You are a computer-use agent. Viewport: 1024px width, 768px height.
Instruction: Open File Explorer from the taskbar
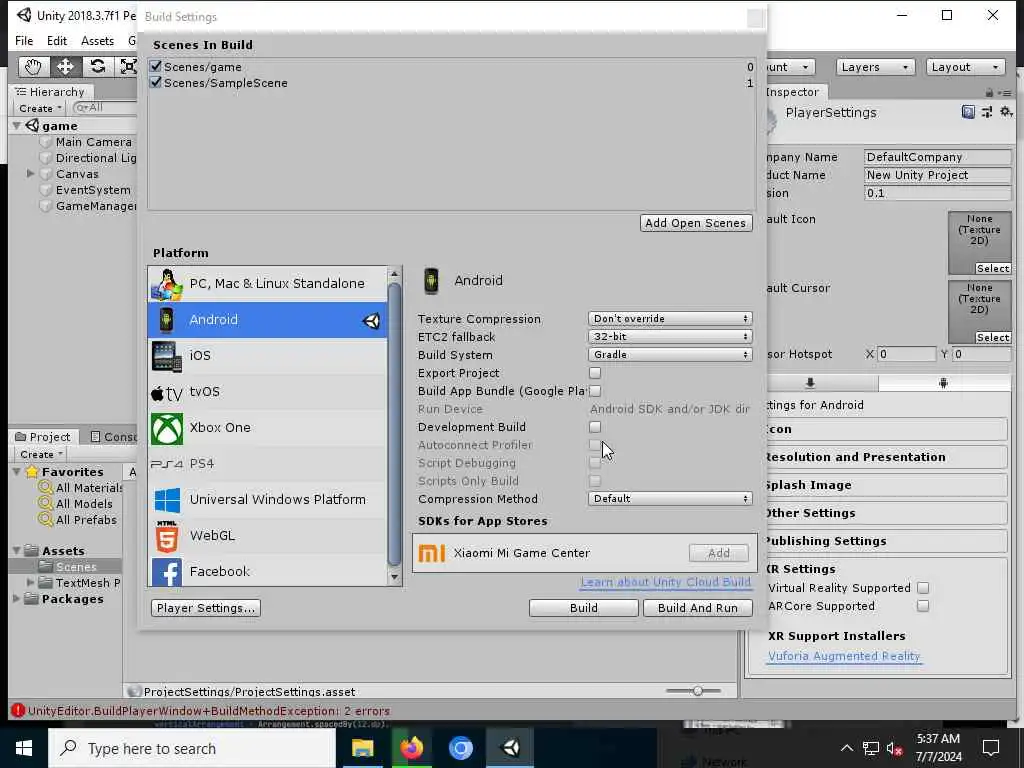[362, 748]
